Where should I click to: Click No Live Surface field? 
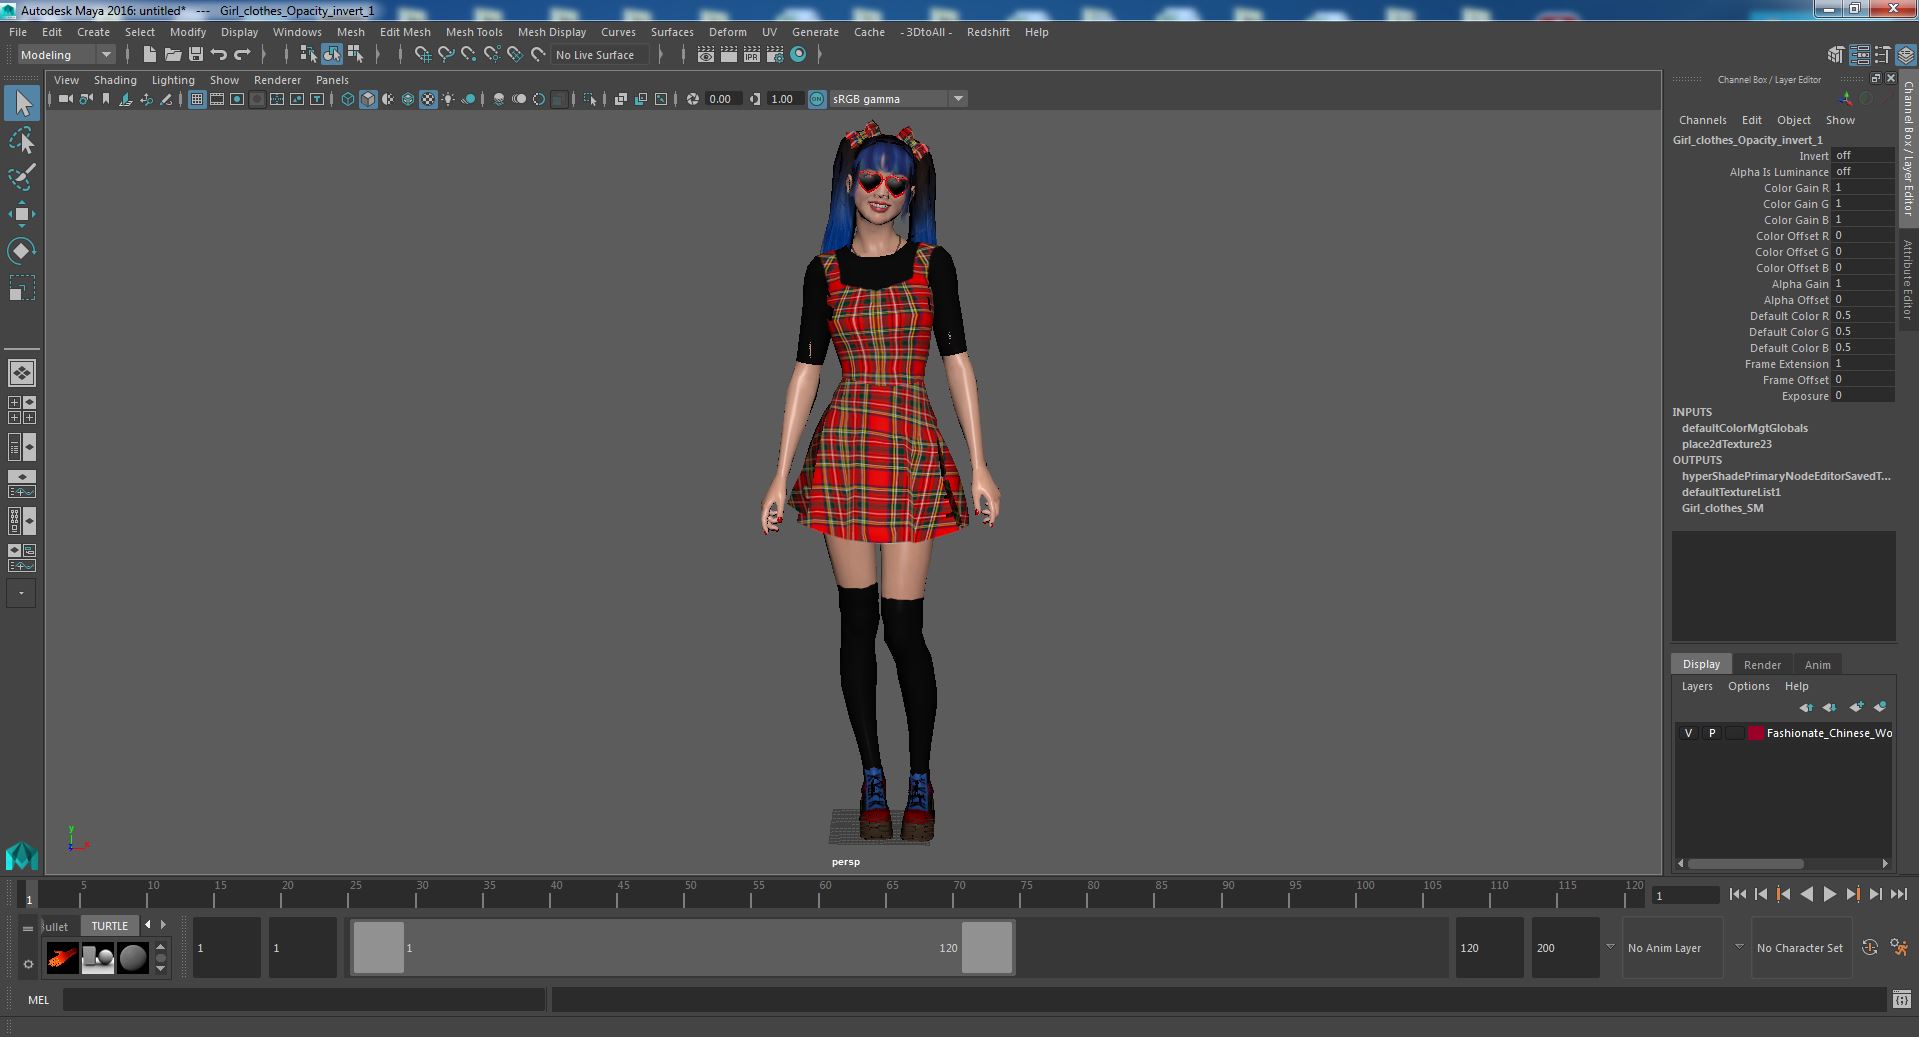[599, 55]
